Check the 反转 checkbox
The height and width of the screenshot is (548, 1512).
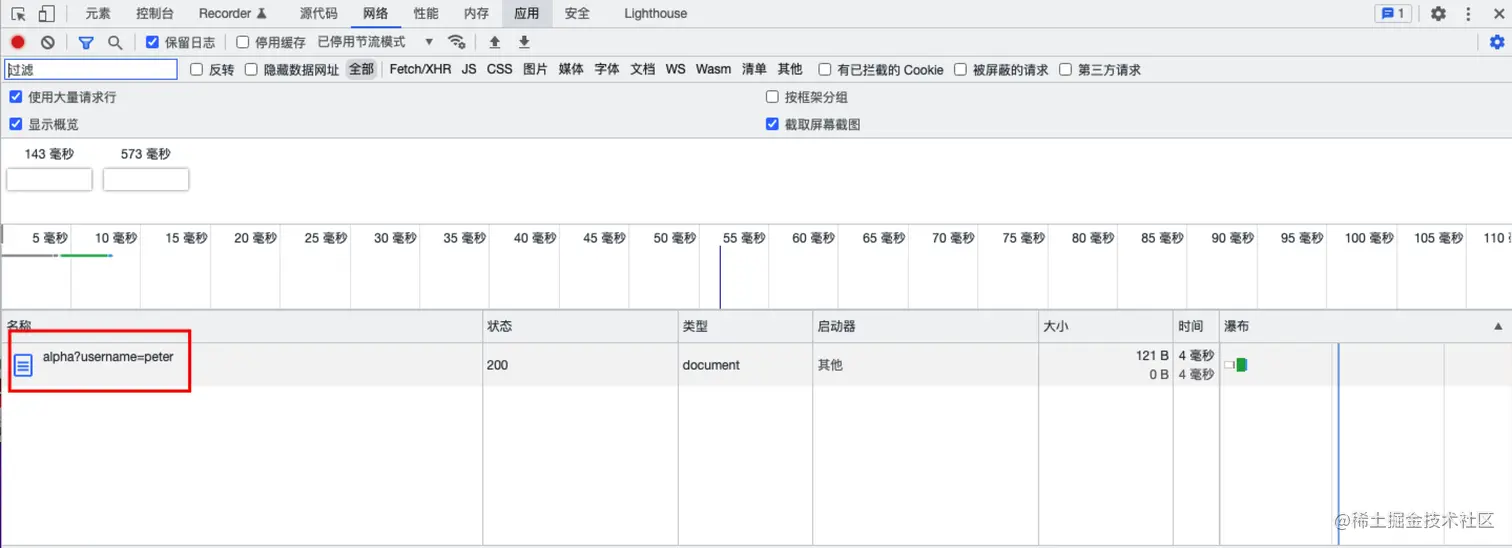click(x=197, y=70)
